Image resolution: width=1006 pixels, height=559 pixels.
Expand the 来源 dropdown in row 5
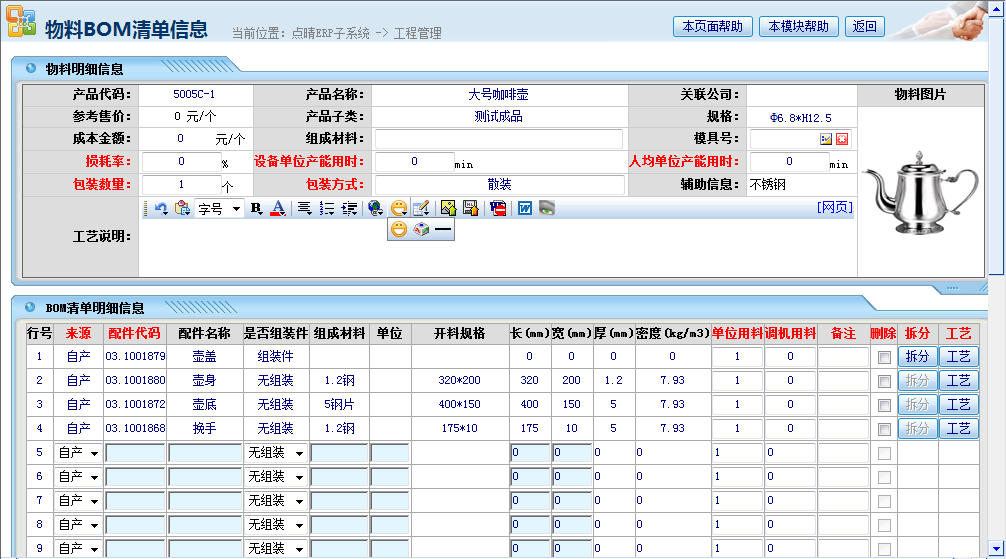tap(78, 453)
